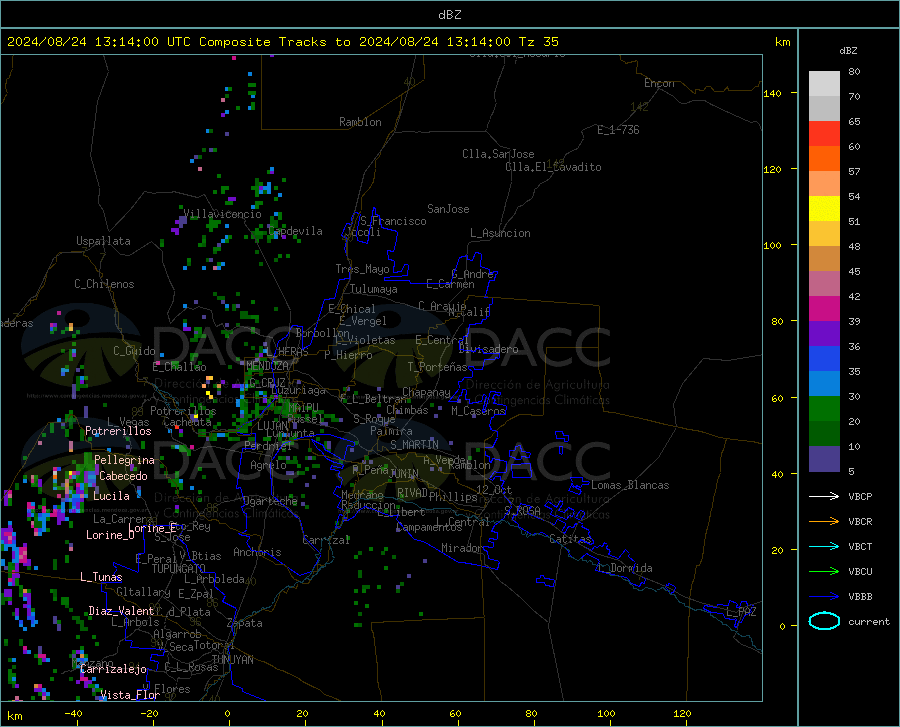Click the TUNUYAN map label
This screenshot has width=900, height=727.
(232, 660)
